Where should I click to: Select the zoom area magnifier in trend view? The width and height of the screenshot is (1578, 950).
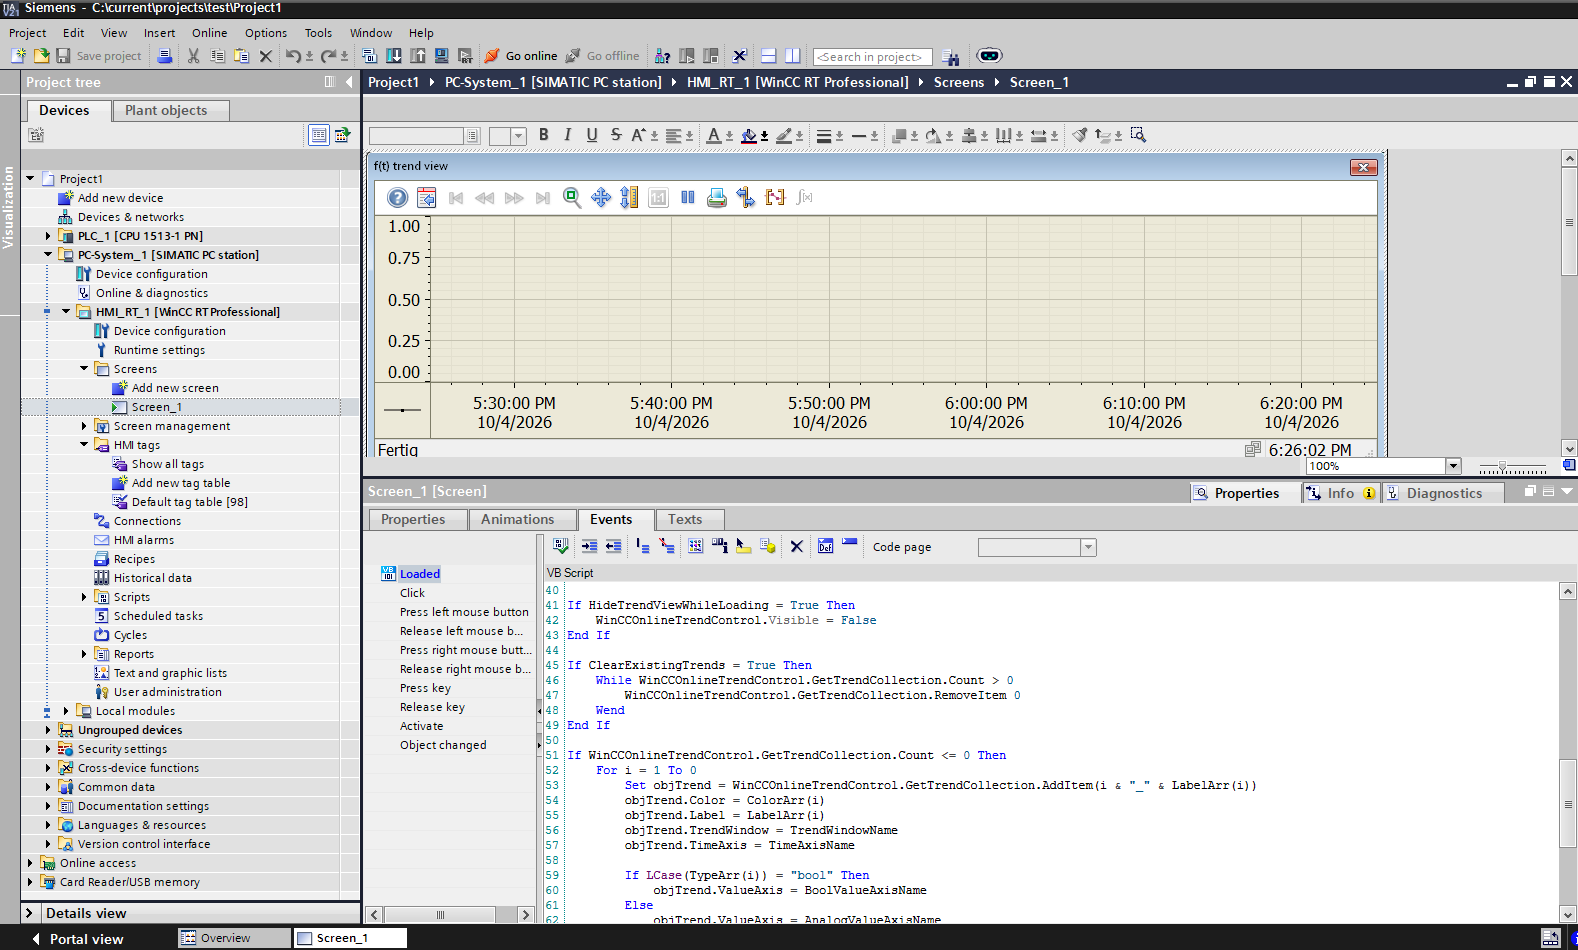click(x=572, y=198)
